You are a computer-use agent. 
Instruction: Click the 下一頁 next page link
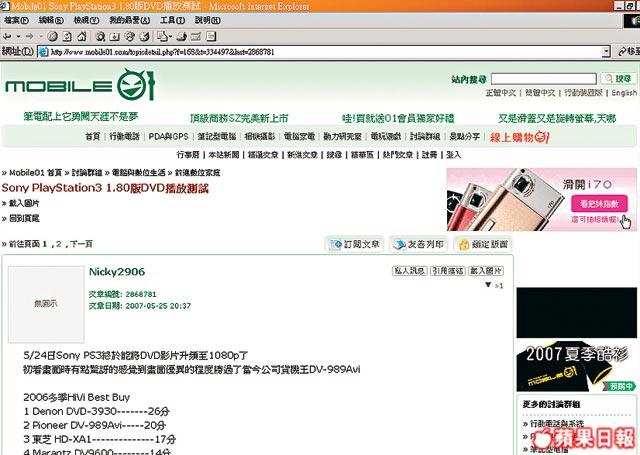[x=81, y=244]
